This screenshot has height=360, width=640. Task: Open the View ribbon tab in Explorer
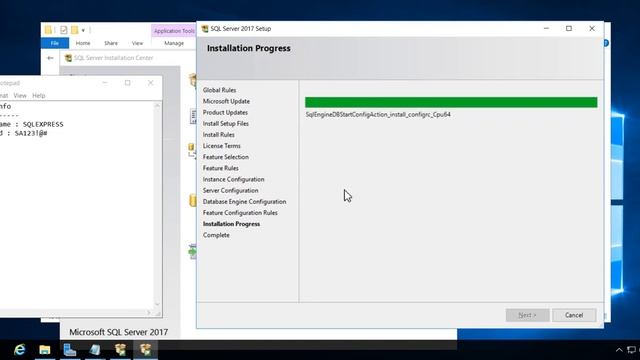click(137, 43)
